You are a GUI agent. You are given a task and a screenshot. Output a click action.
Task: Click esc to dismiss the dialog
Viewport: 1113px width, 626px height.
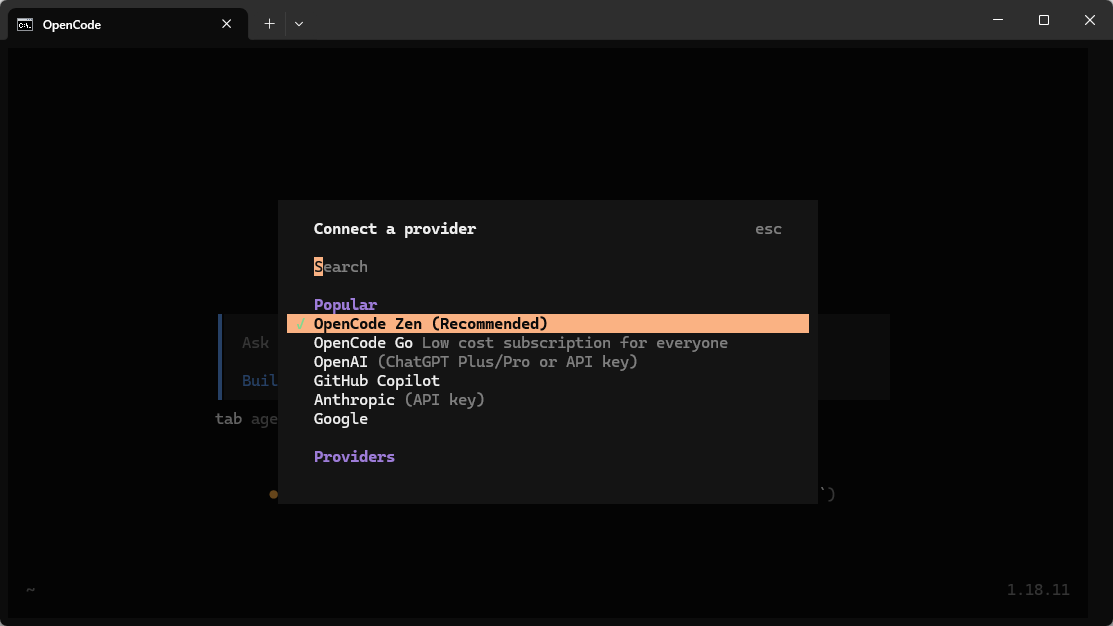point(768,229)
